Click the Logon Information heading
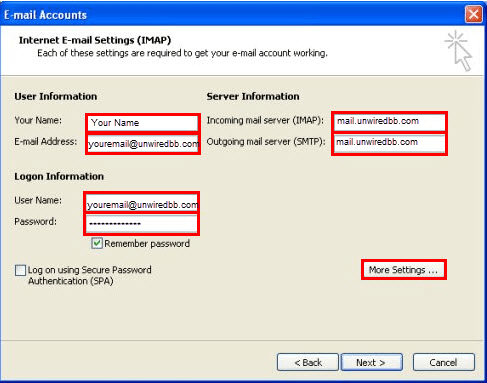The image size is (487, 383). 59,176
